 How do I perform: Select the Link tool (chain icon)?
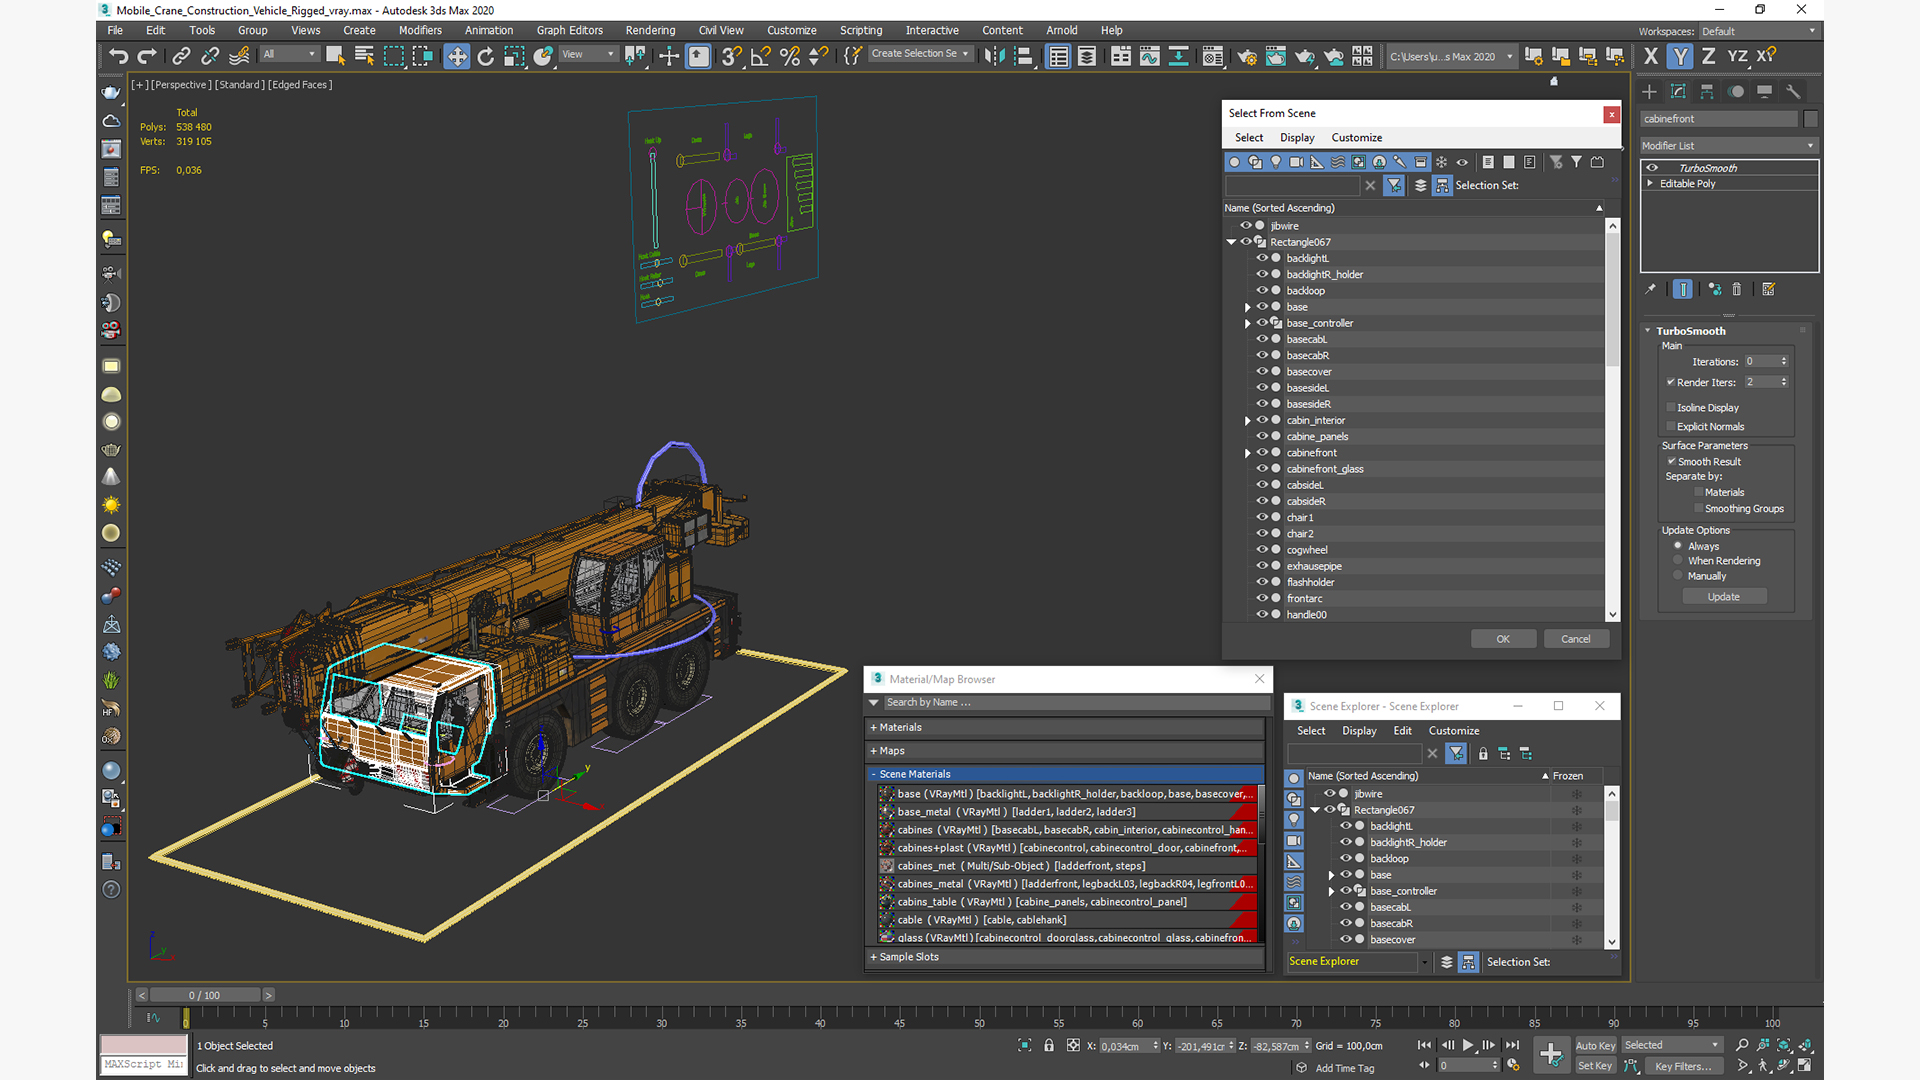pos(181,56)
